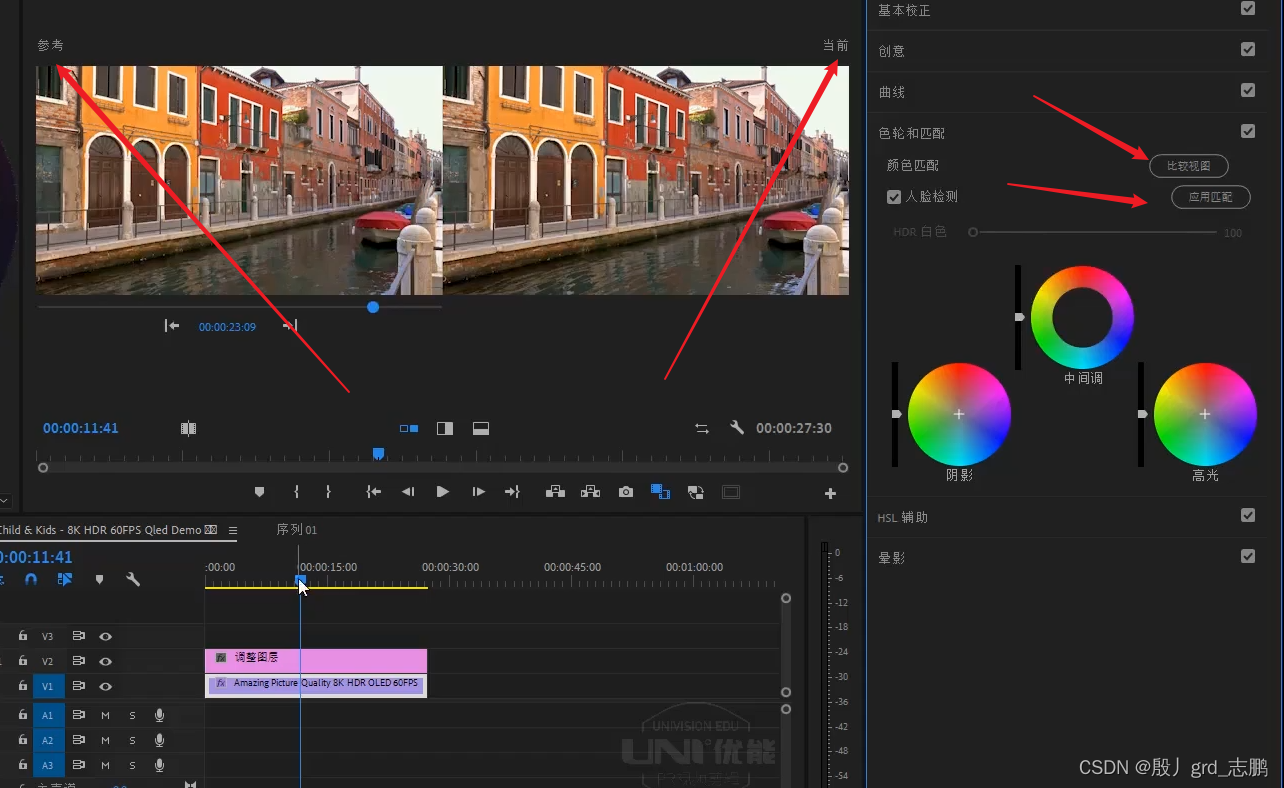Go to next edit in reference view
Image resolution: width=1284 pixels, height=788 pixels.
click(x=290, y=326)
